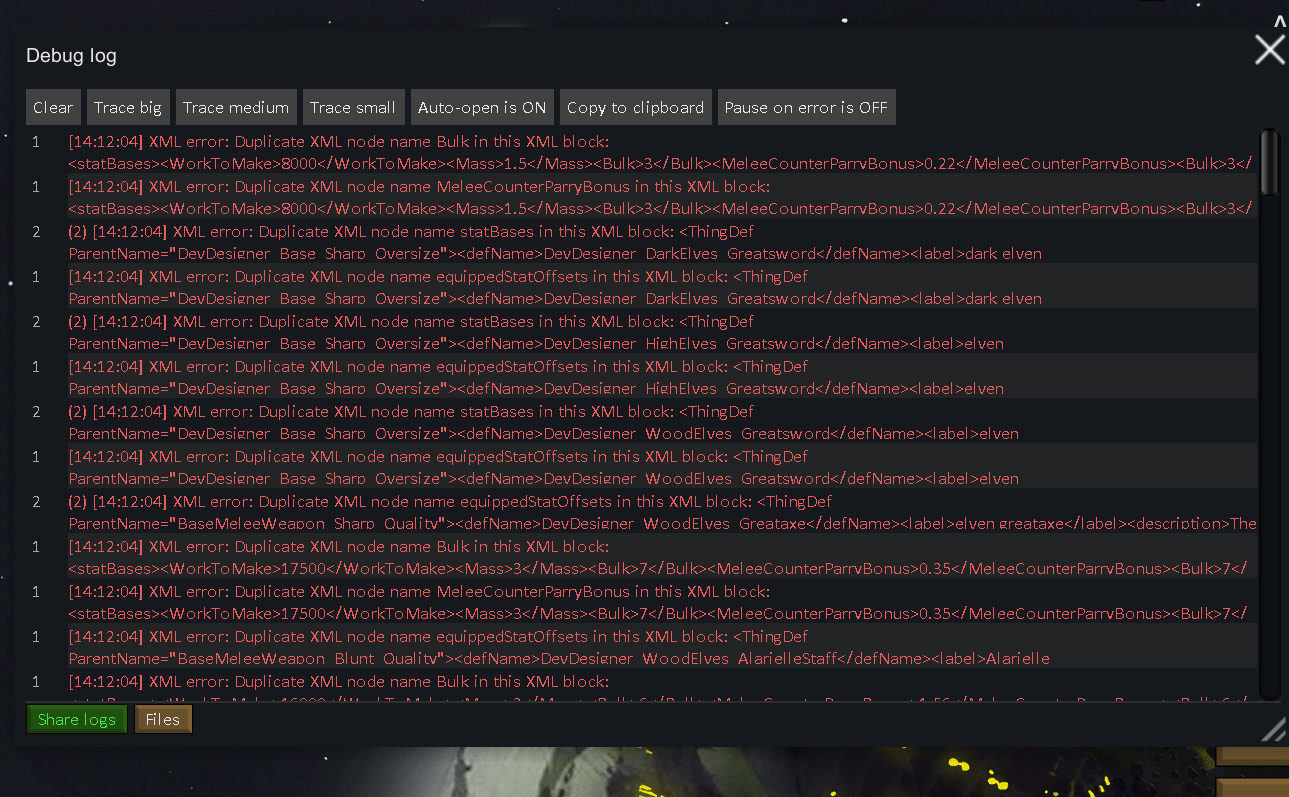Image resolution: width=1289 pixels, height=797 pixels.
Task: Copy the log to clipboard
Action: (636, 108)
